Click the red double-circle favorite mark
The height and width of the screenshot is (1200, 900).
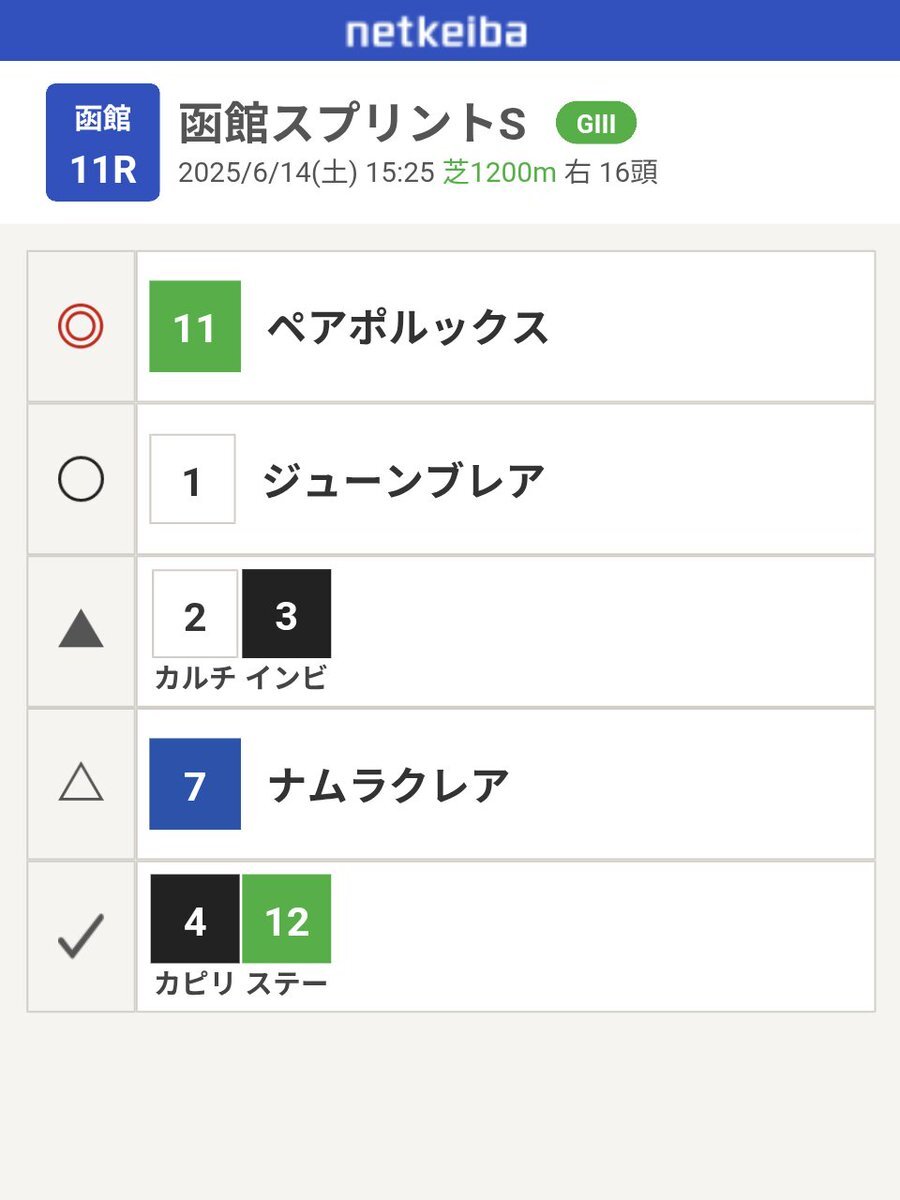81,327
